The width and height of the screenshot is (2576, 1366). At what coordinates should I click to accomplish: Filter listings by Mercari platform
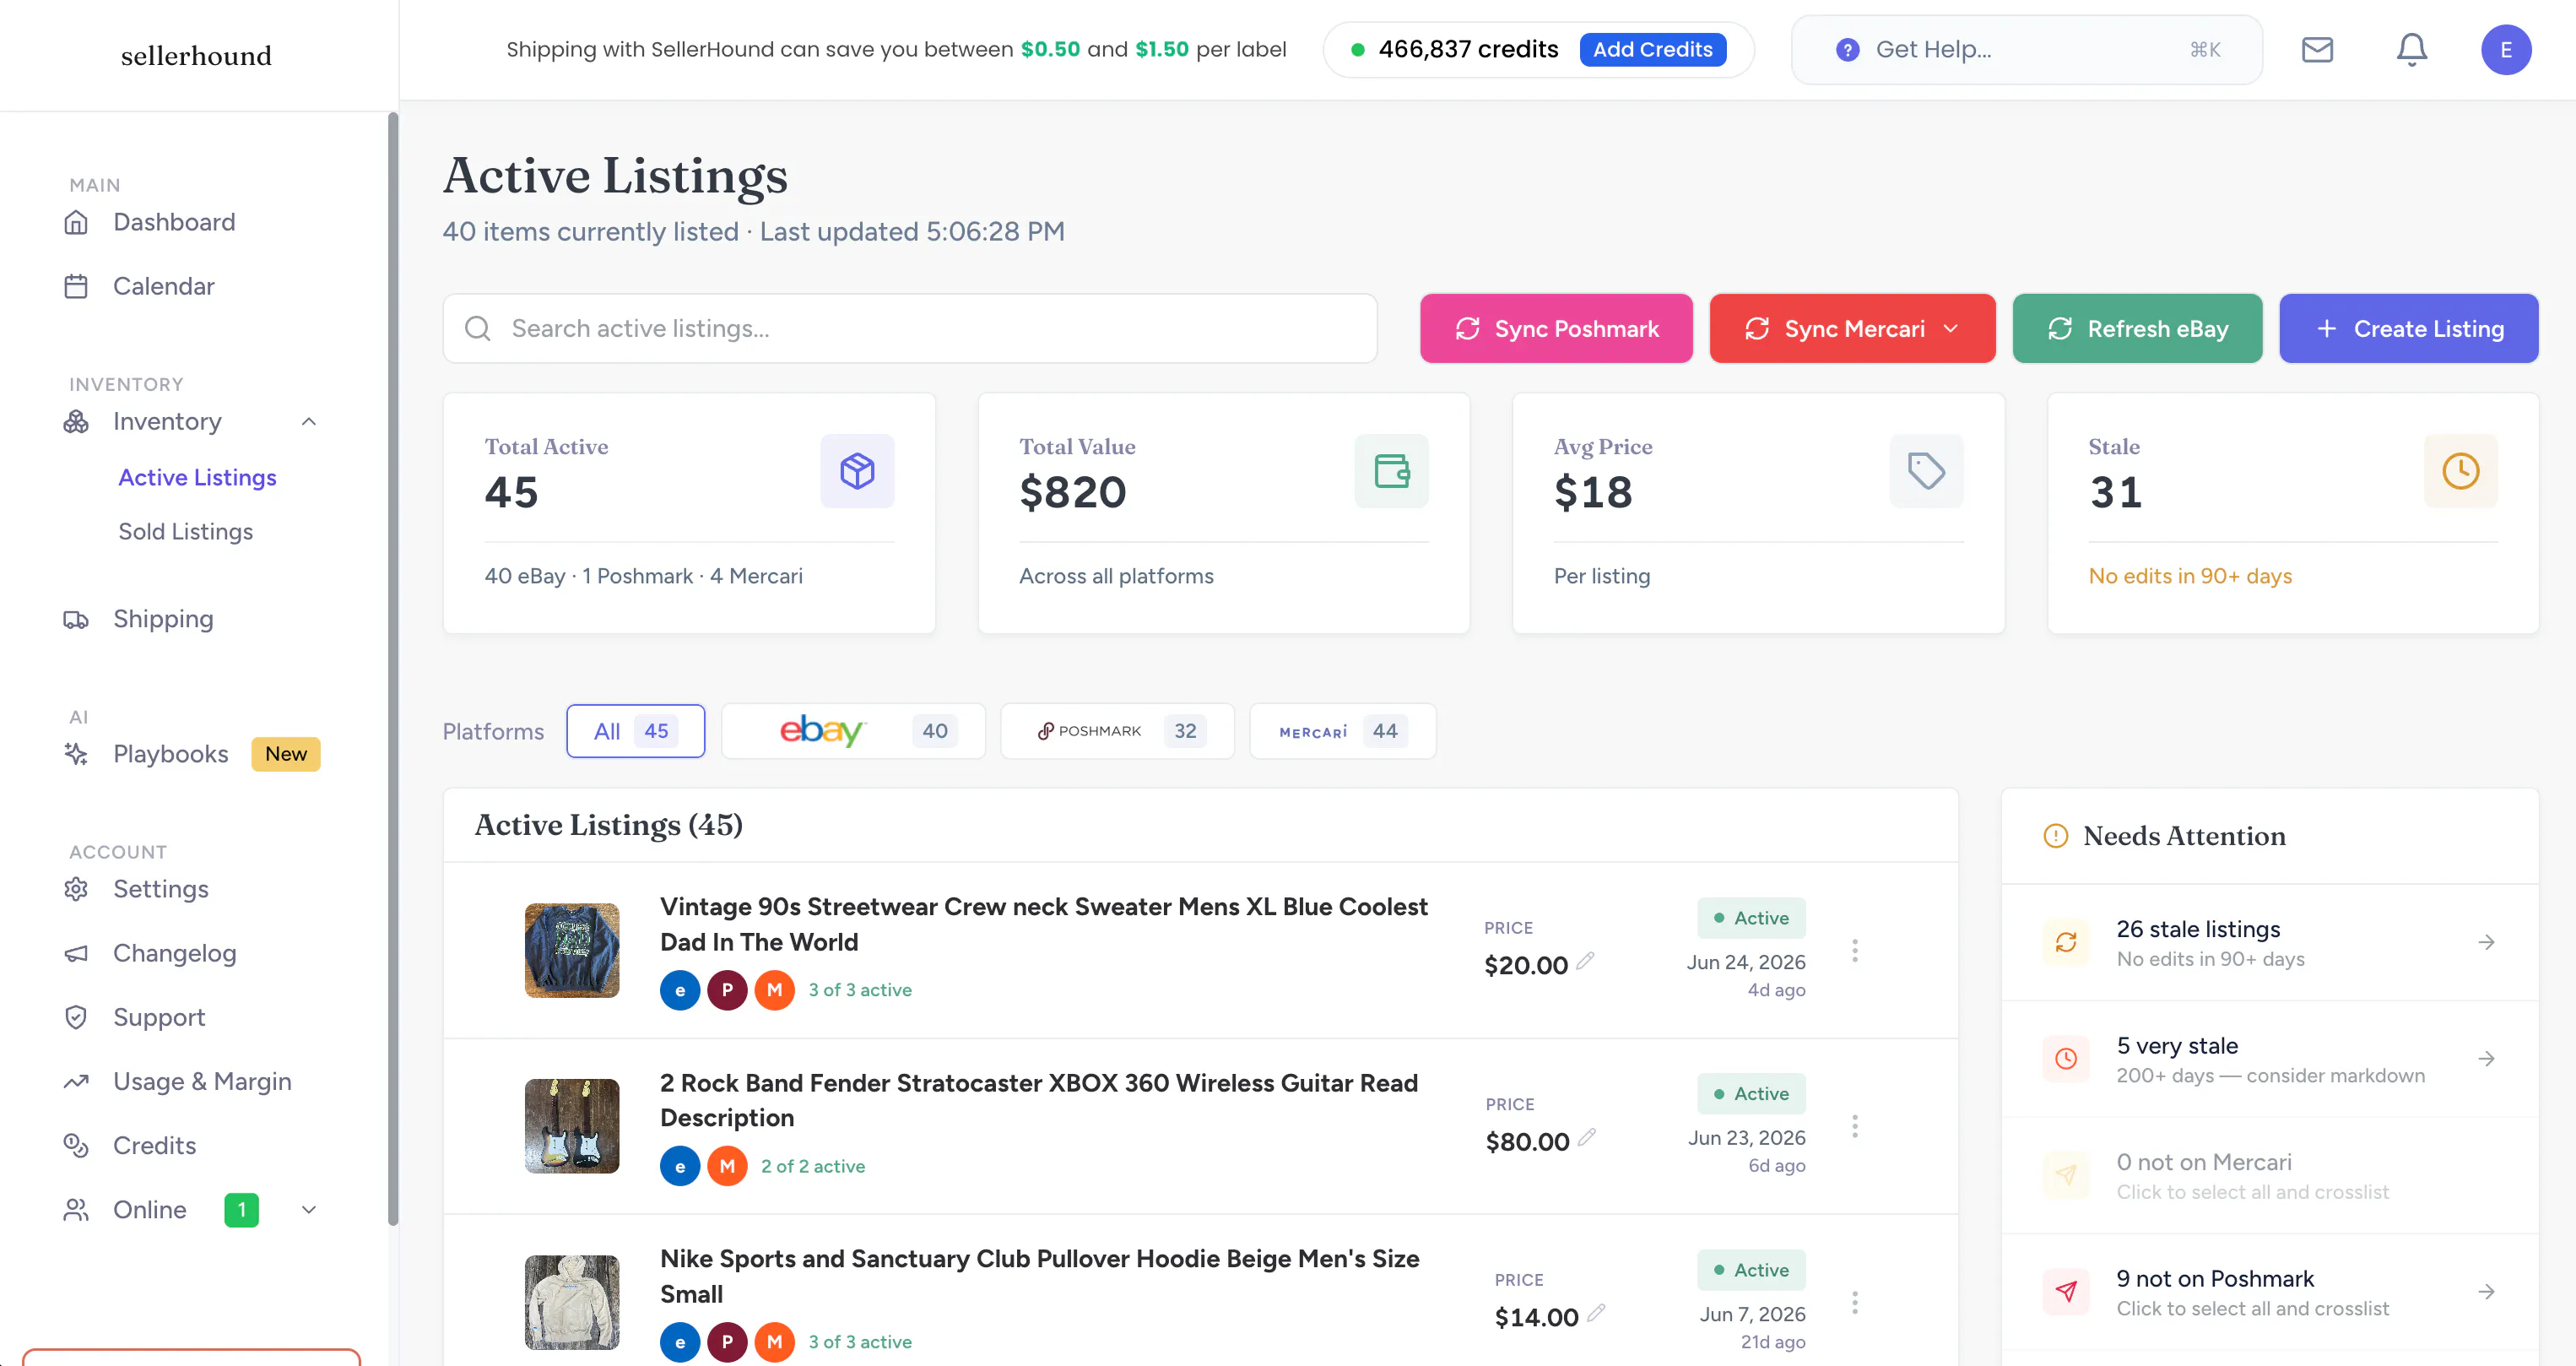(x=1343, y=731)
